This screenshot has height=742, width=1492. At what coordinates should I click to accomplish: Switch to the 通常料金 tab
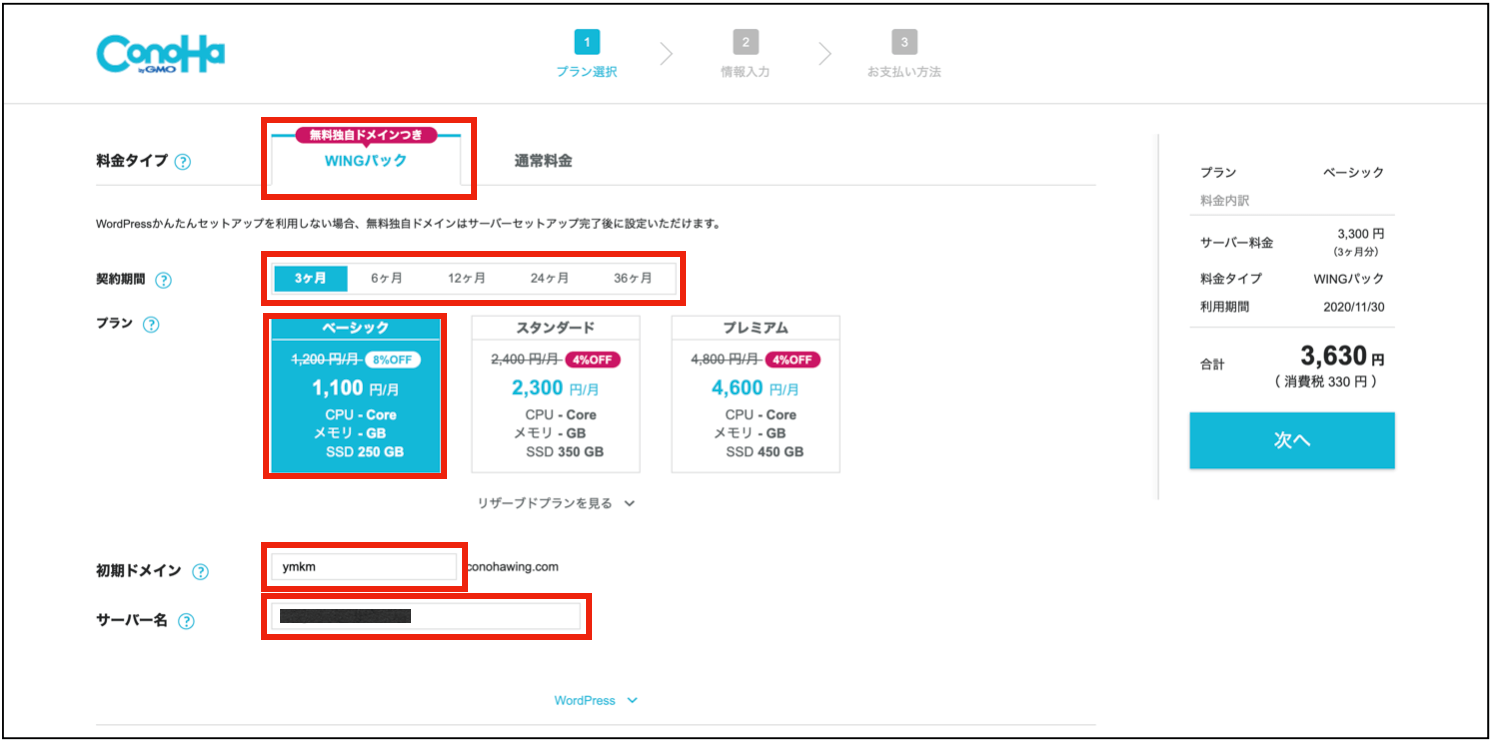tap(543, 161)
